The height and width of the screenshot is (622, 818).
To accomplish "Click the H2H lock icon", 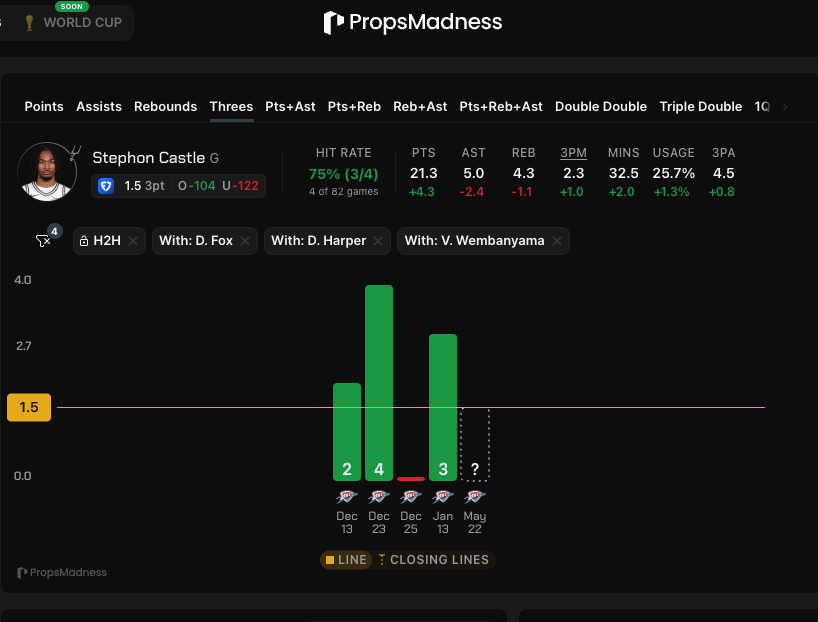I will [x=83, y=241].
